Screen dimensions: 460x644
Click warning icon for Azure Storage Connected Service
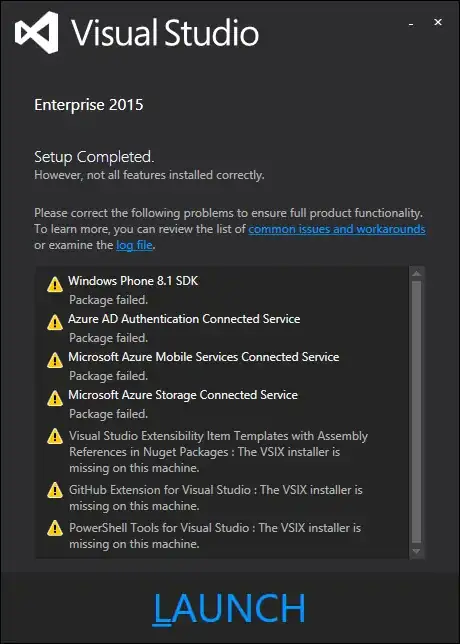55,398
